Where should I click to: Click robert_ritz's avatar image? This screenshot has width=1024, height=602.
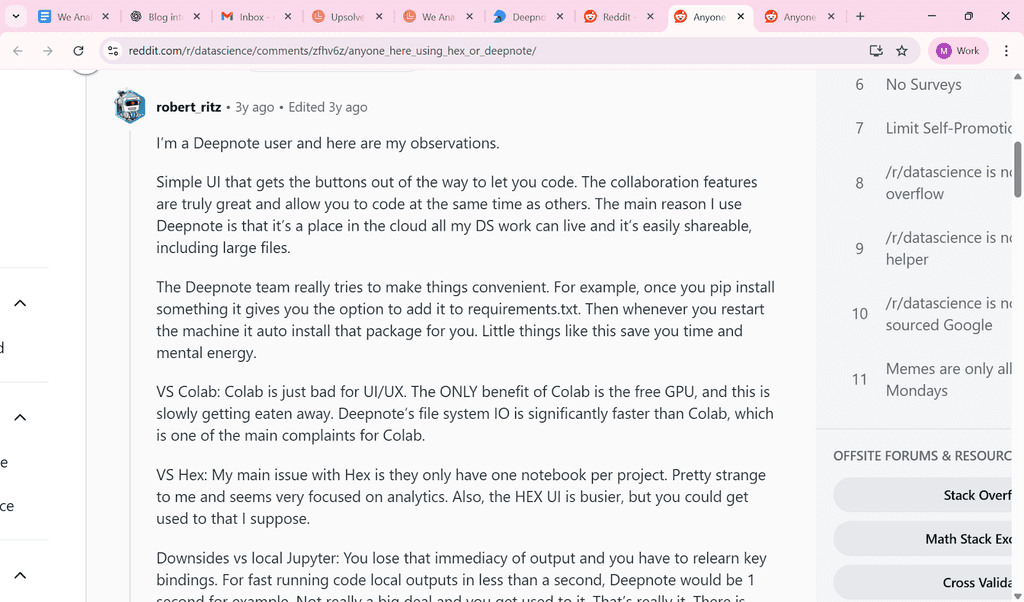click(x=129, y=106)
